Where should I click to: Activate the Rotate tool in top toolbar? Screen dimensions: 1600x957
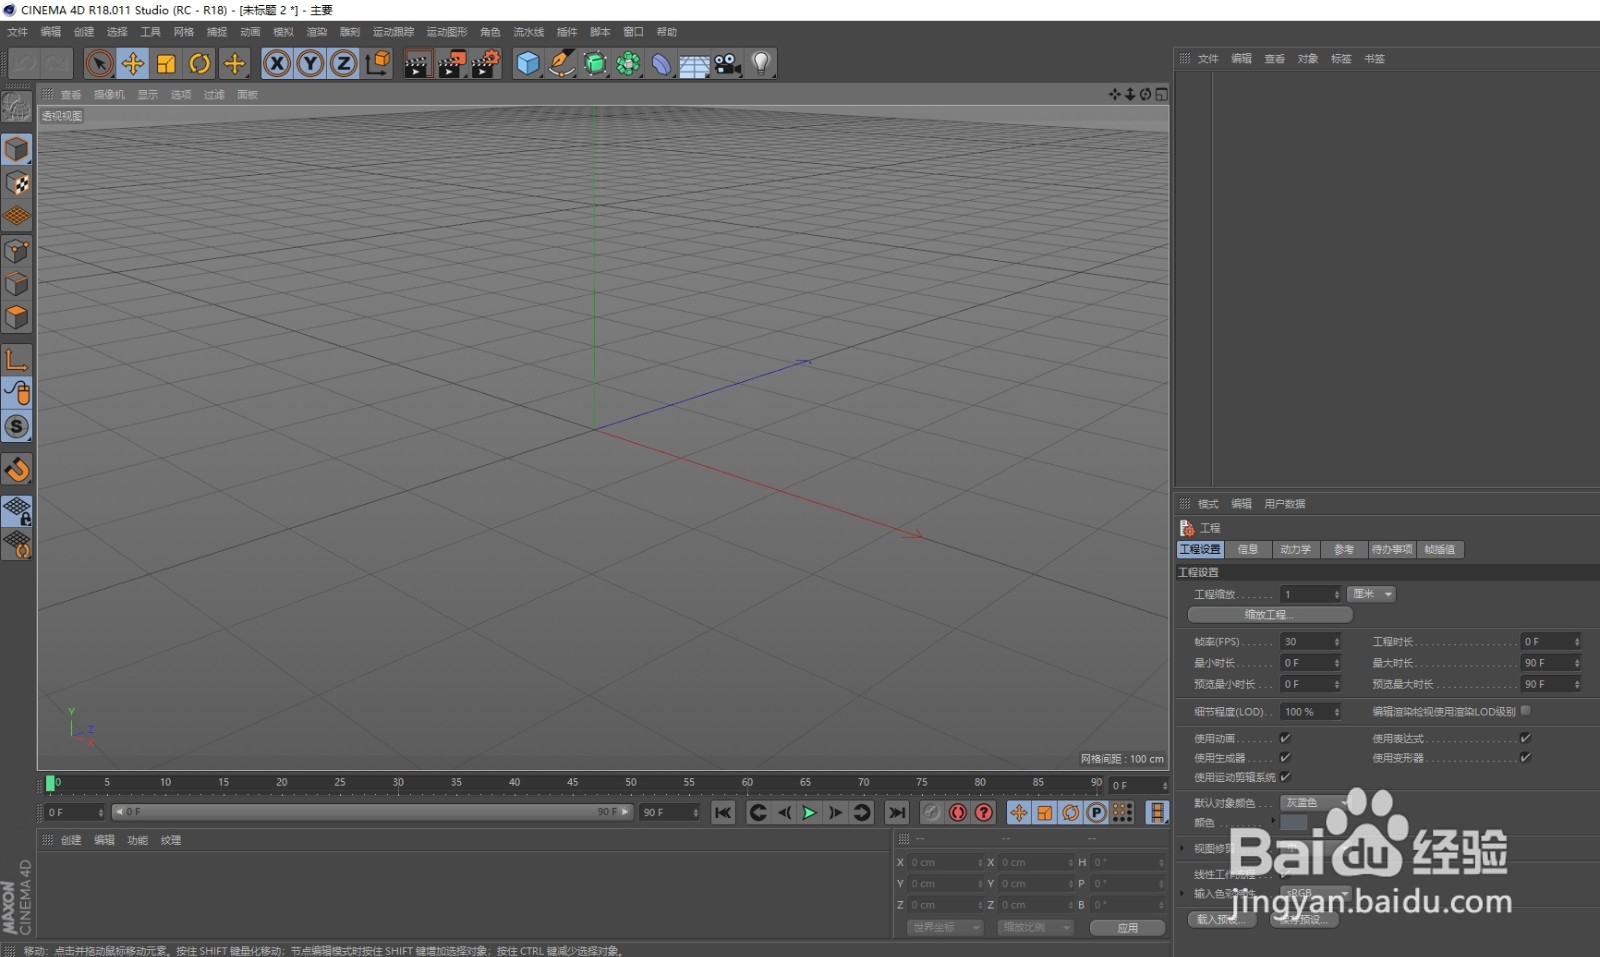(x=200, y=64)
